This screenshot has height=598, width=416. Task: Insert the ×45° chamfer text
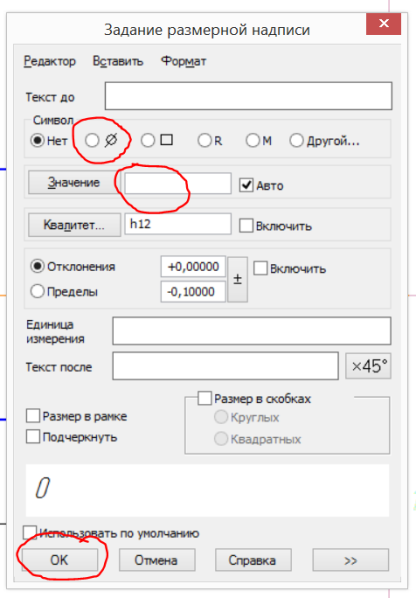coord(368,366)
